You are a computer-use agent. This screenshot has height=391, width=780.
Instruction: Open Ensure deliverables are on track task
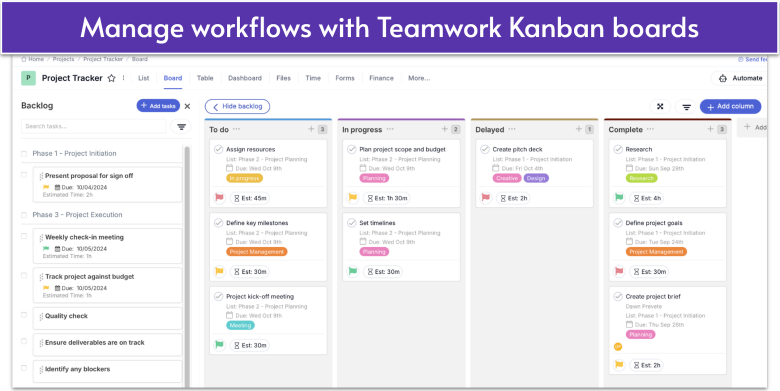click(x=107, y=345)
